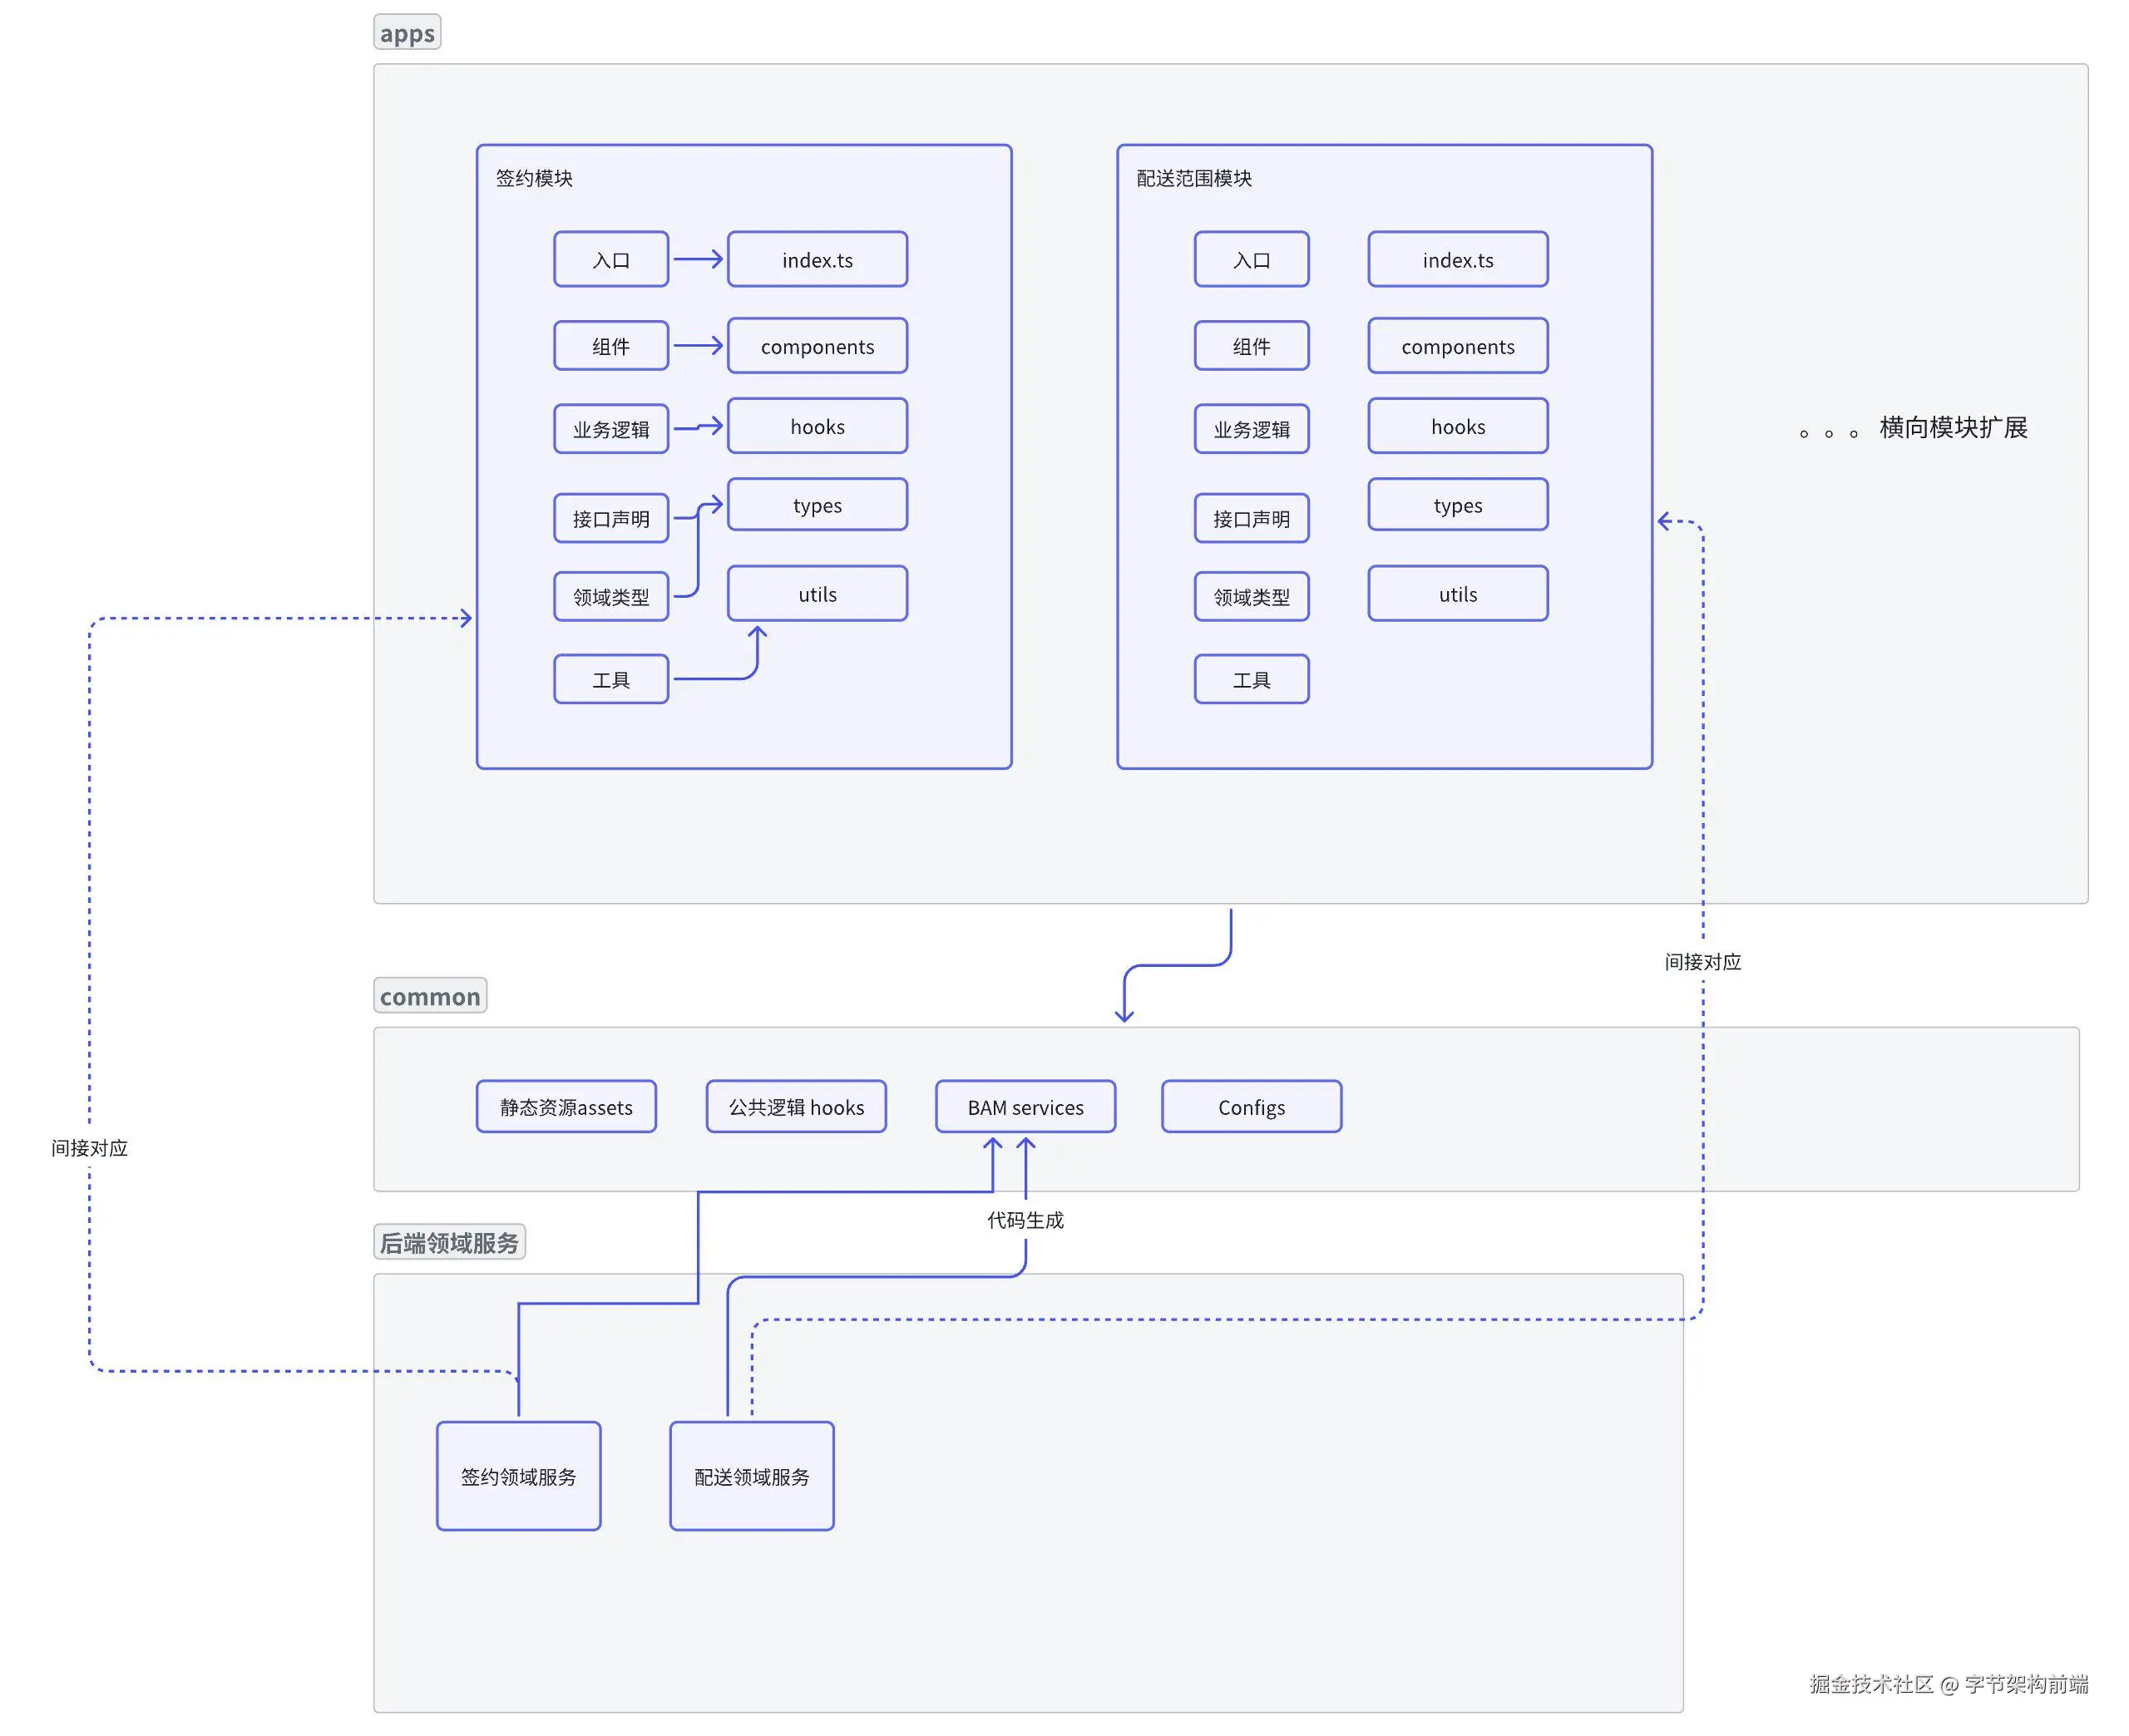Select 入口 box in 签约模块
The image size is (2129, 1736).
pos(610,260)
